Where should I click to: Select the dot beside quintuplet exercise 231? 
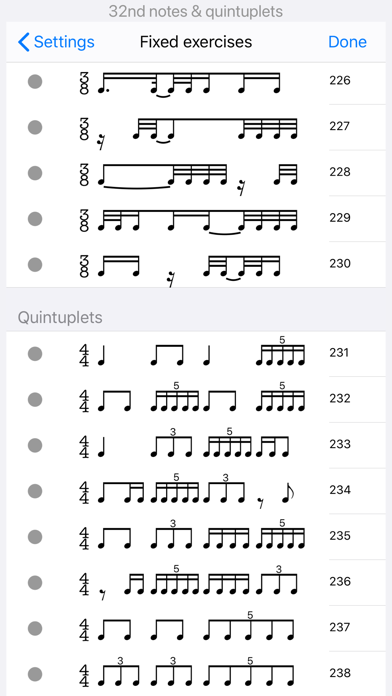[x=35, y=354]
